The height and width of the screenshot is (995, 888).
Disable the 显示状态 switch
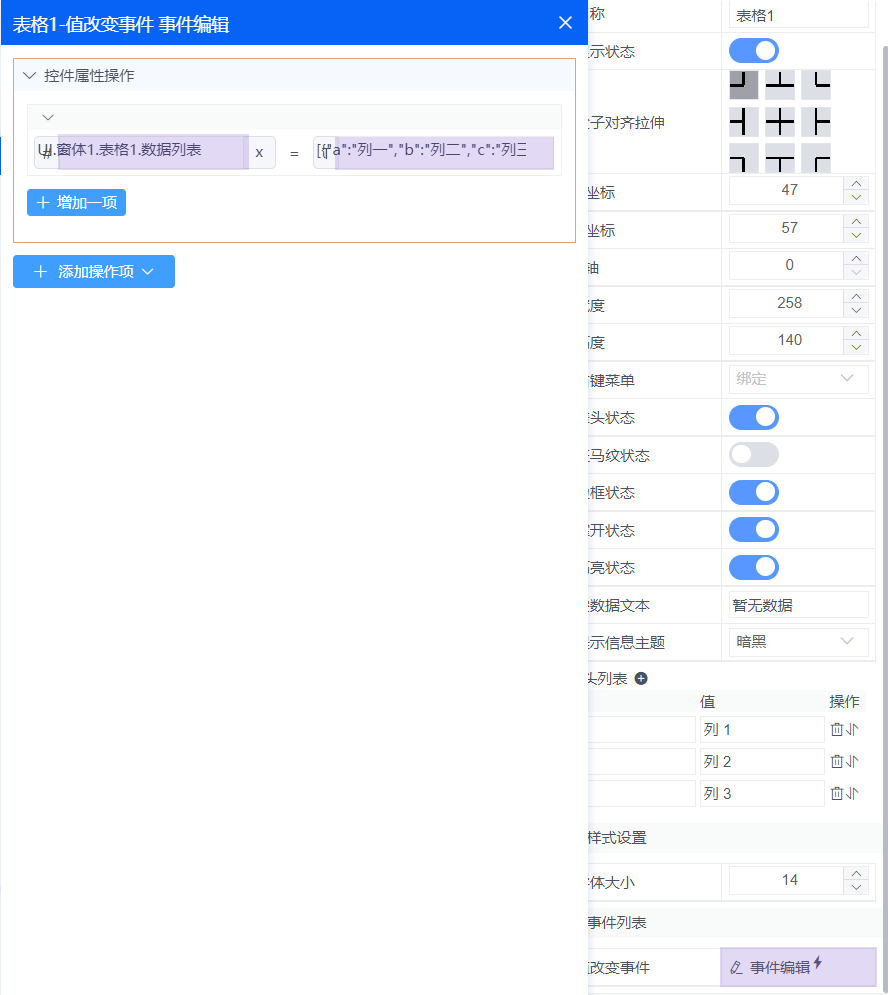click(753, 51)
